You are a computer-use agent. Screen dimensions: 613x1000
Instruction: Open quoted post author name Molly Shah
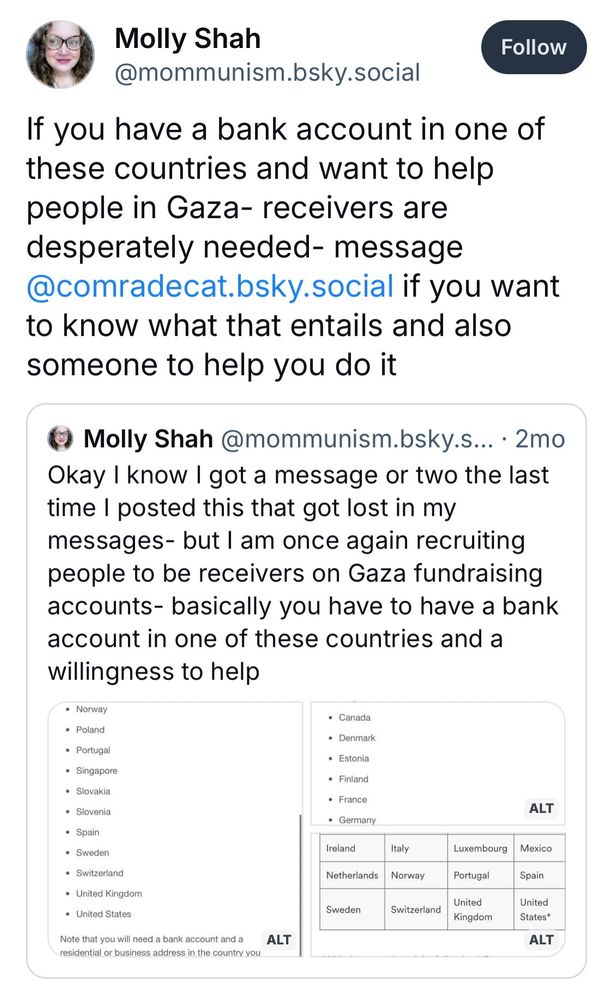(148, 439)
